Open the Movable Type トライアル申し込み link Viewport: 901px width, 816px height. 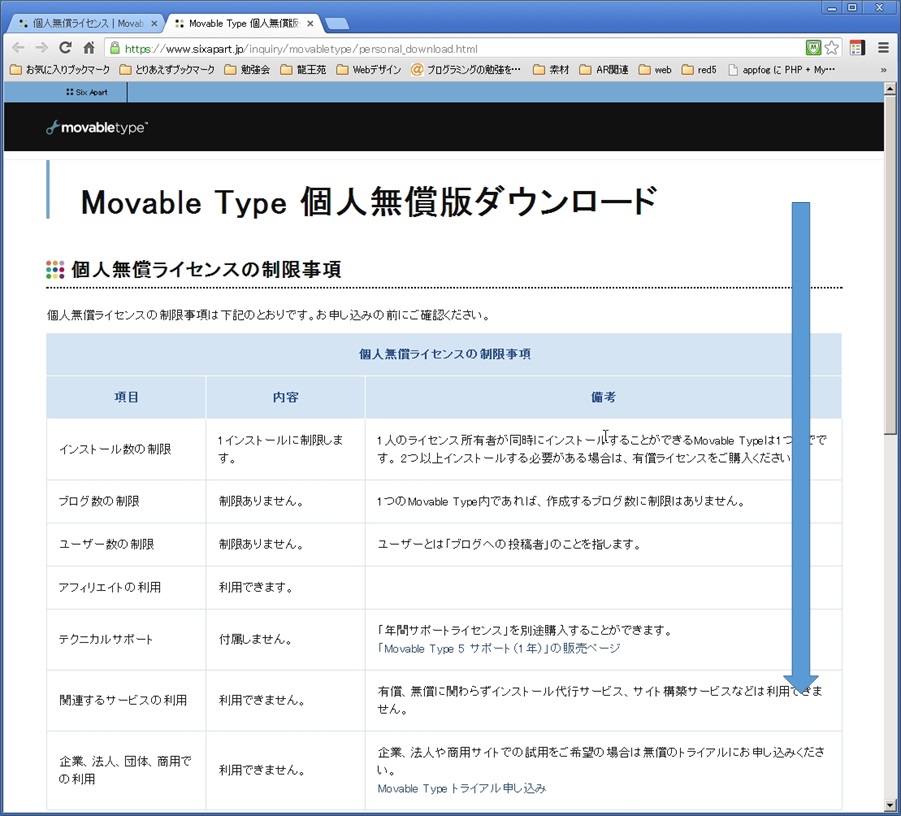click(x=461, y=788)
